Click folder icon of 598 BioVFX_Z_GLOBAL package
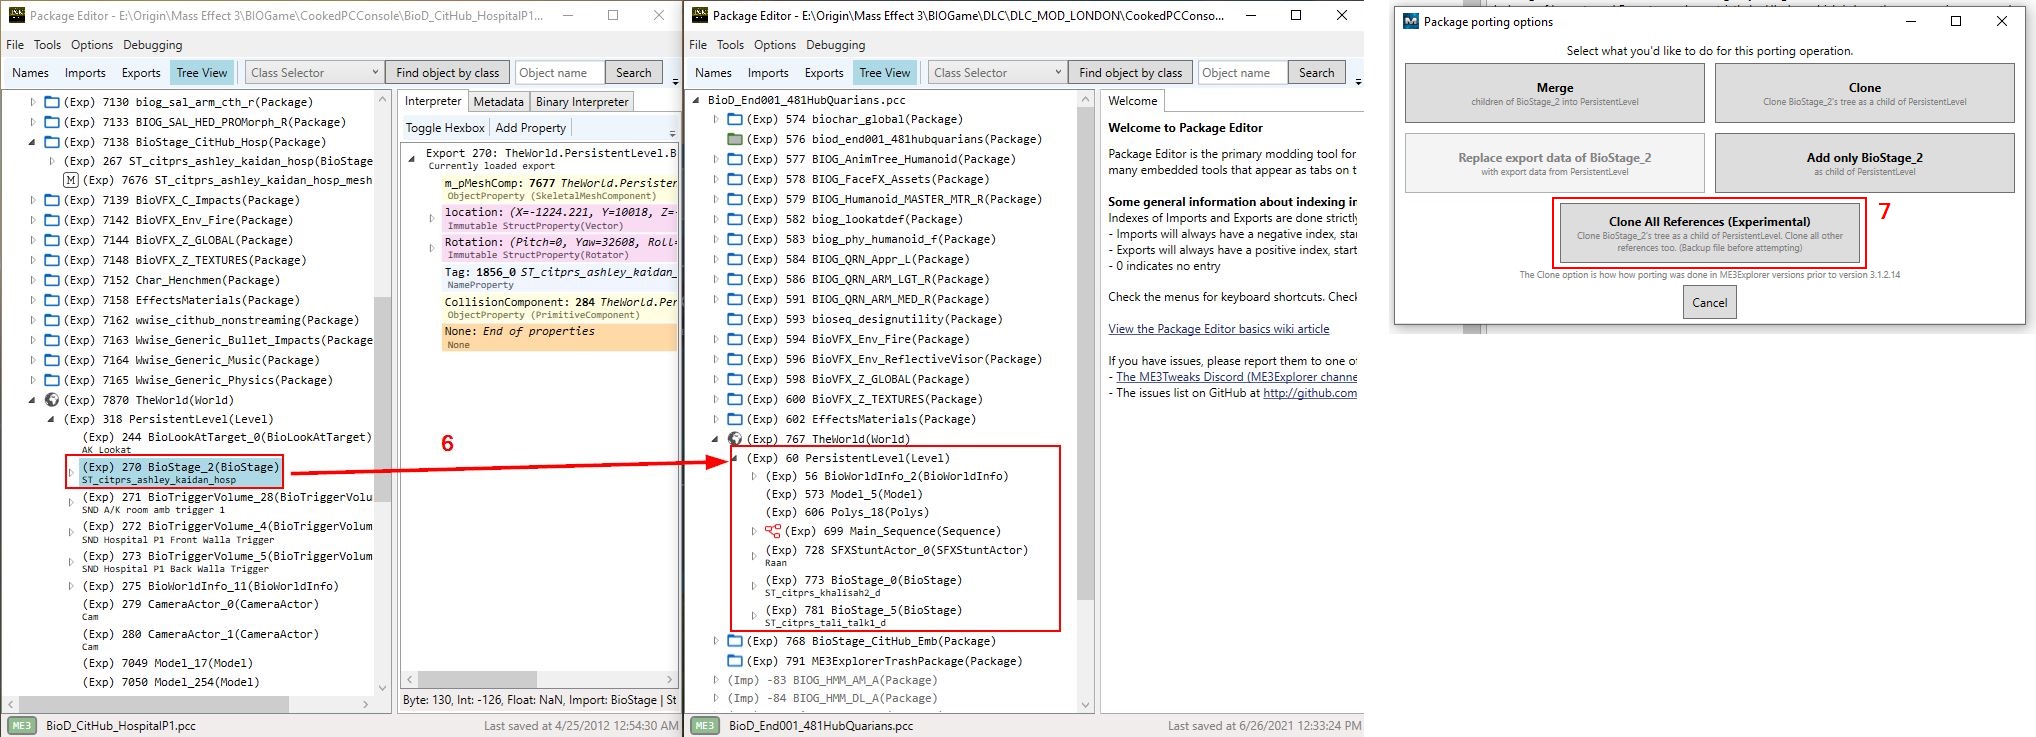 735,379
